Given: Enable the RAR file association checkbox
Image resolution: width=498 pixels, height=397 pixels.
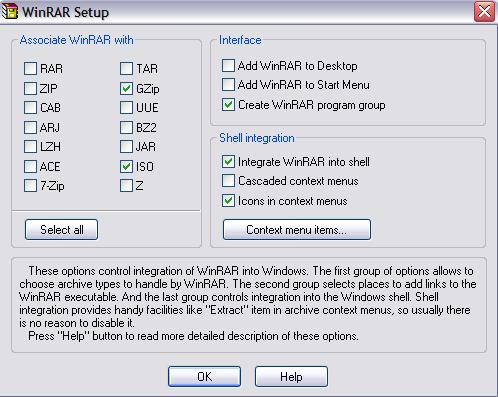Looking at the screenshot, I should pos(30,69).
